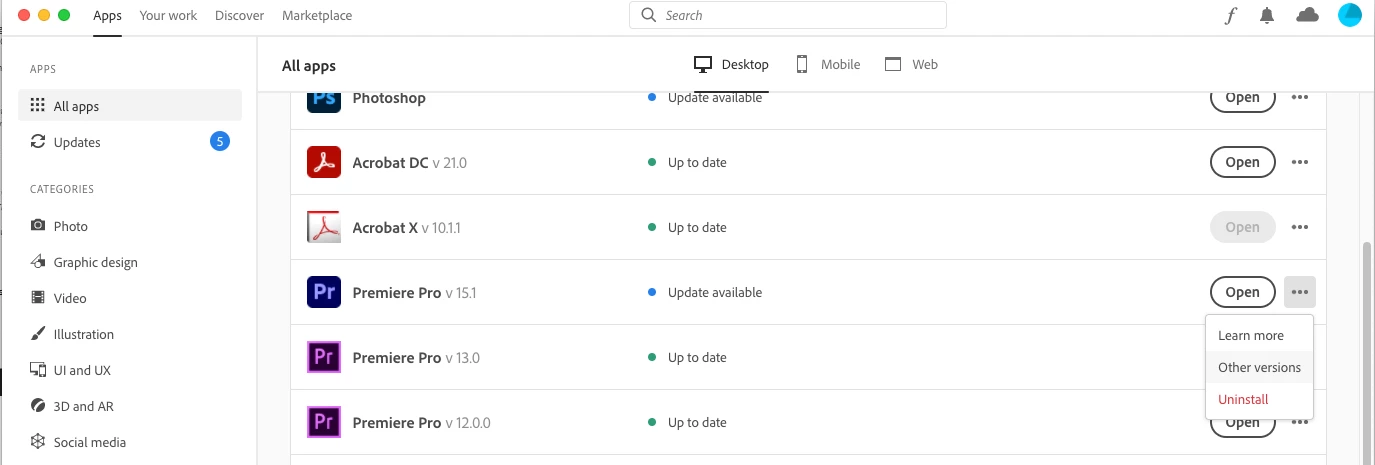Click the magnifier icon in Search
1375x465 pixels.
click(x=649, y=15)
